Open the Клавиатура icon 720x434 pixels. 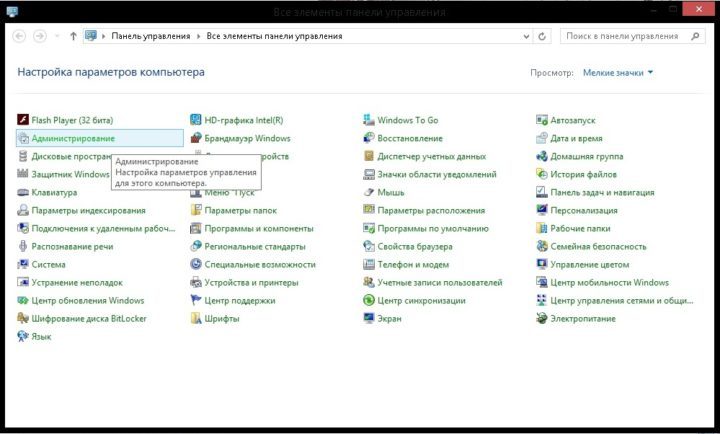[23, 192]
